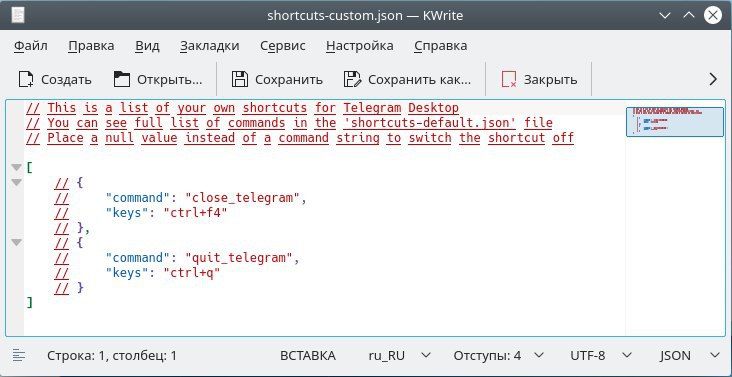Collapse fold marker beside close_telegram block
Viewport: 732px width, 377px height.
16,182
